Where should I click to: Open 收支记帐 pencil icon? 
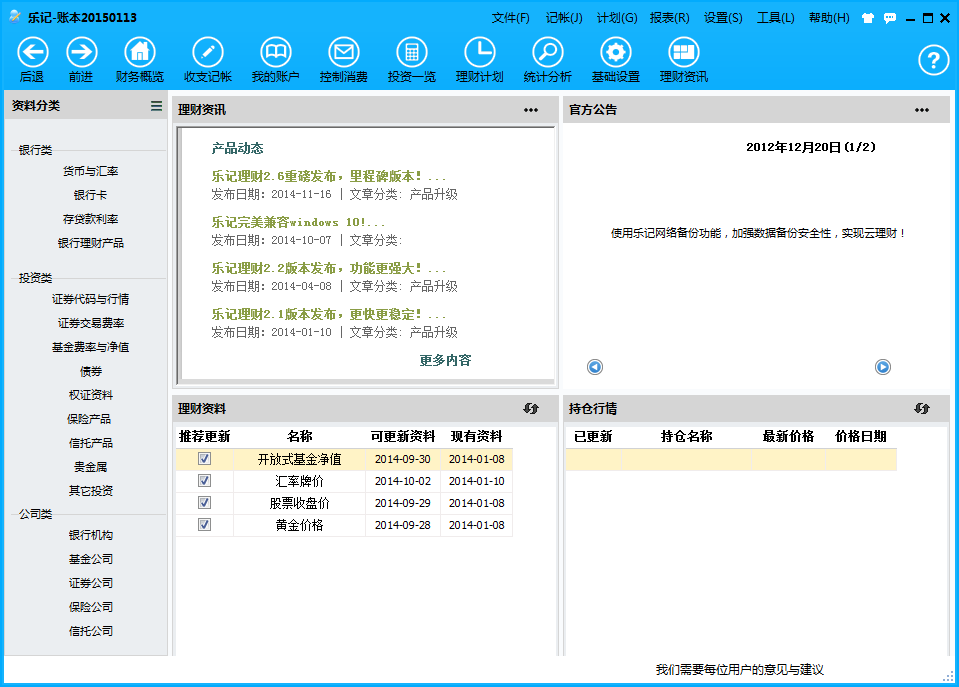[x=208, y=53]
